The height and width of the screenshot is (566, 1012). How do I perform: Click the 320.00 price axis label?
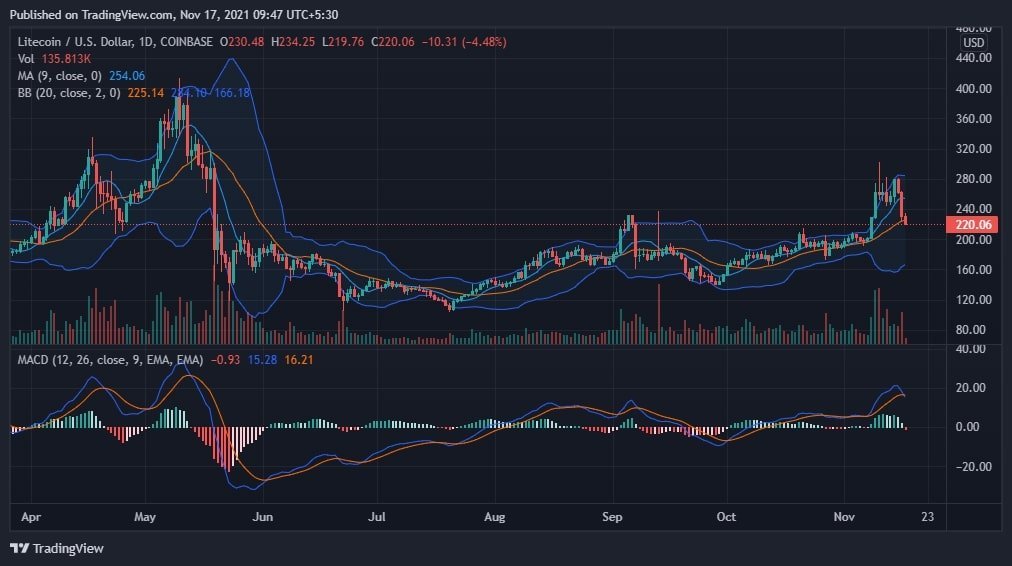coord(973,148)
